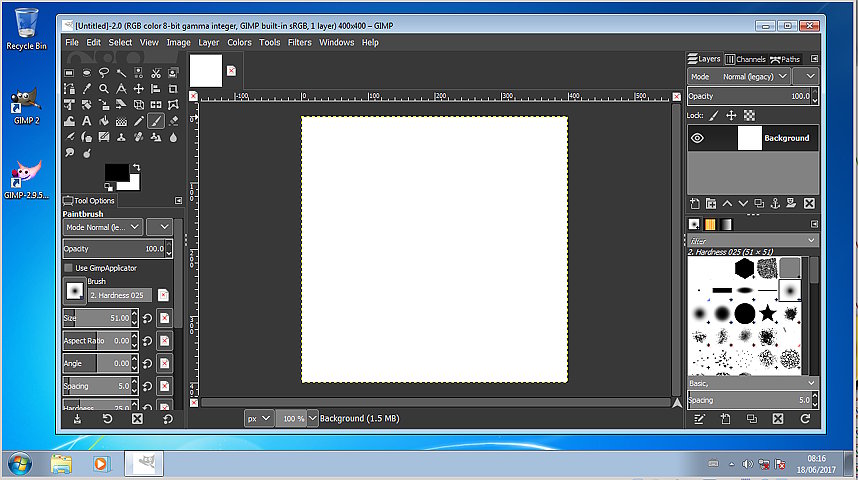Hide the Background layer with eye icon
The width and height of the screenshot is (858, 480).
697,138
